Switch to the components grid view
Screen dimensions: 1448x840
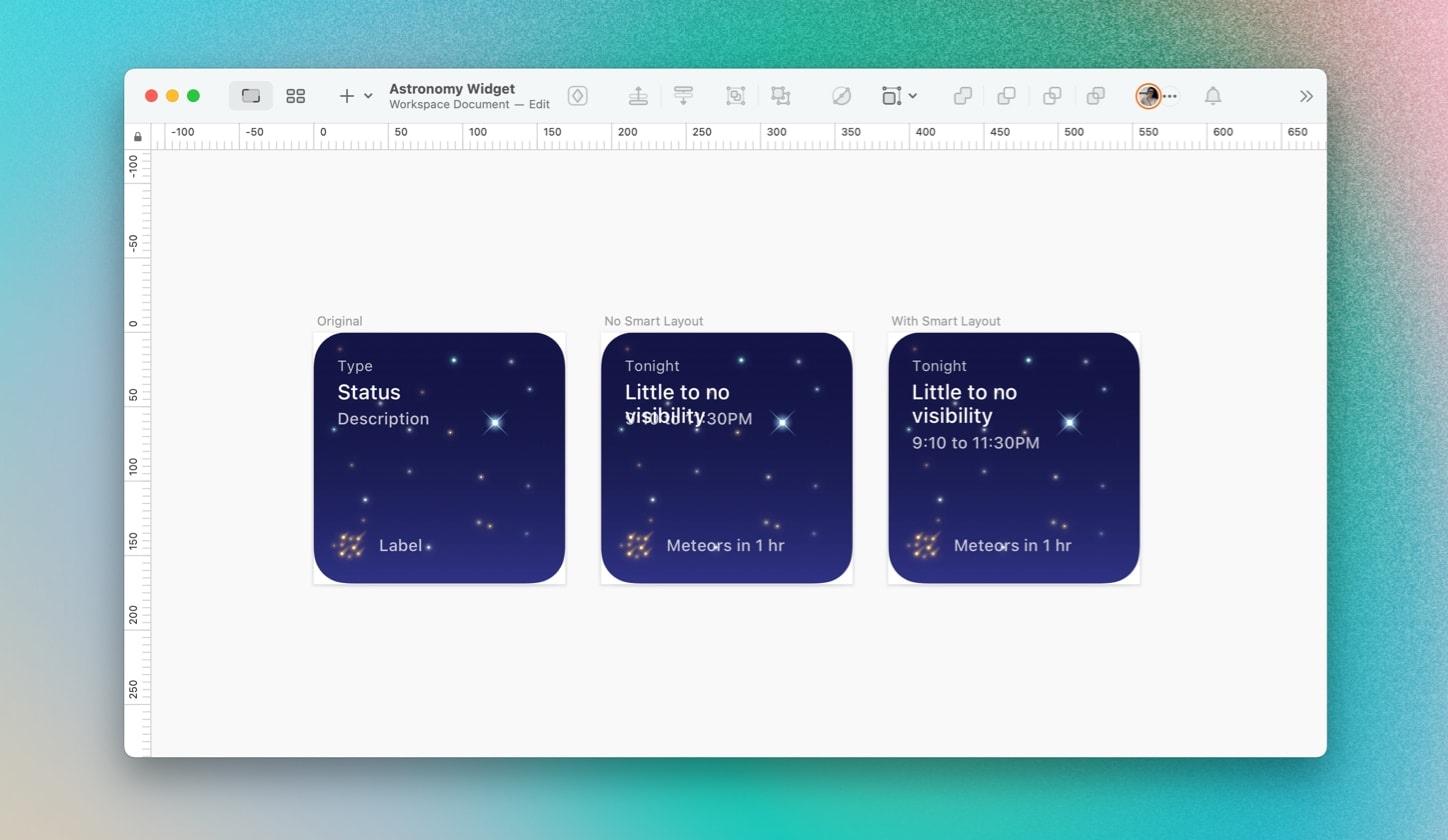[295, 96]
